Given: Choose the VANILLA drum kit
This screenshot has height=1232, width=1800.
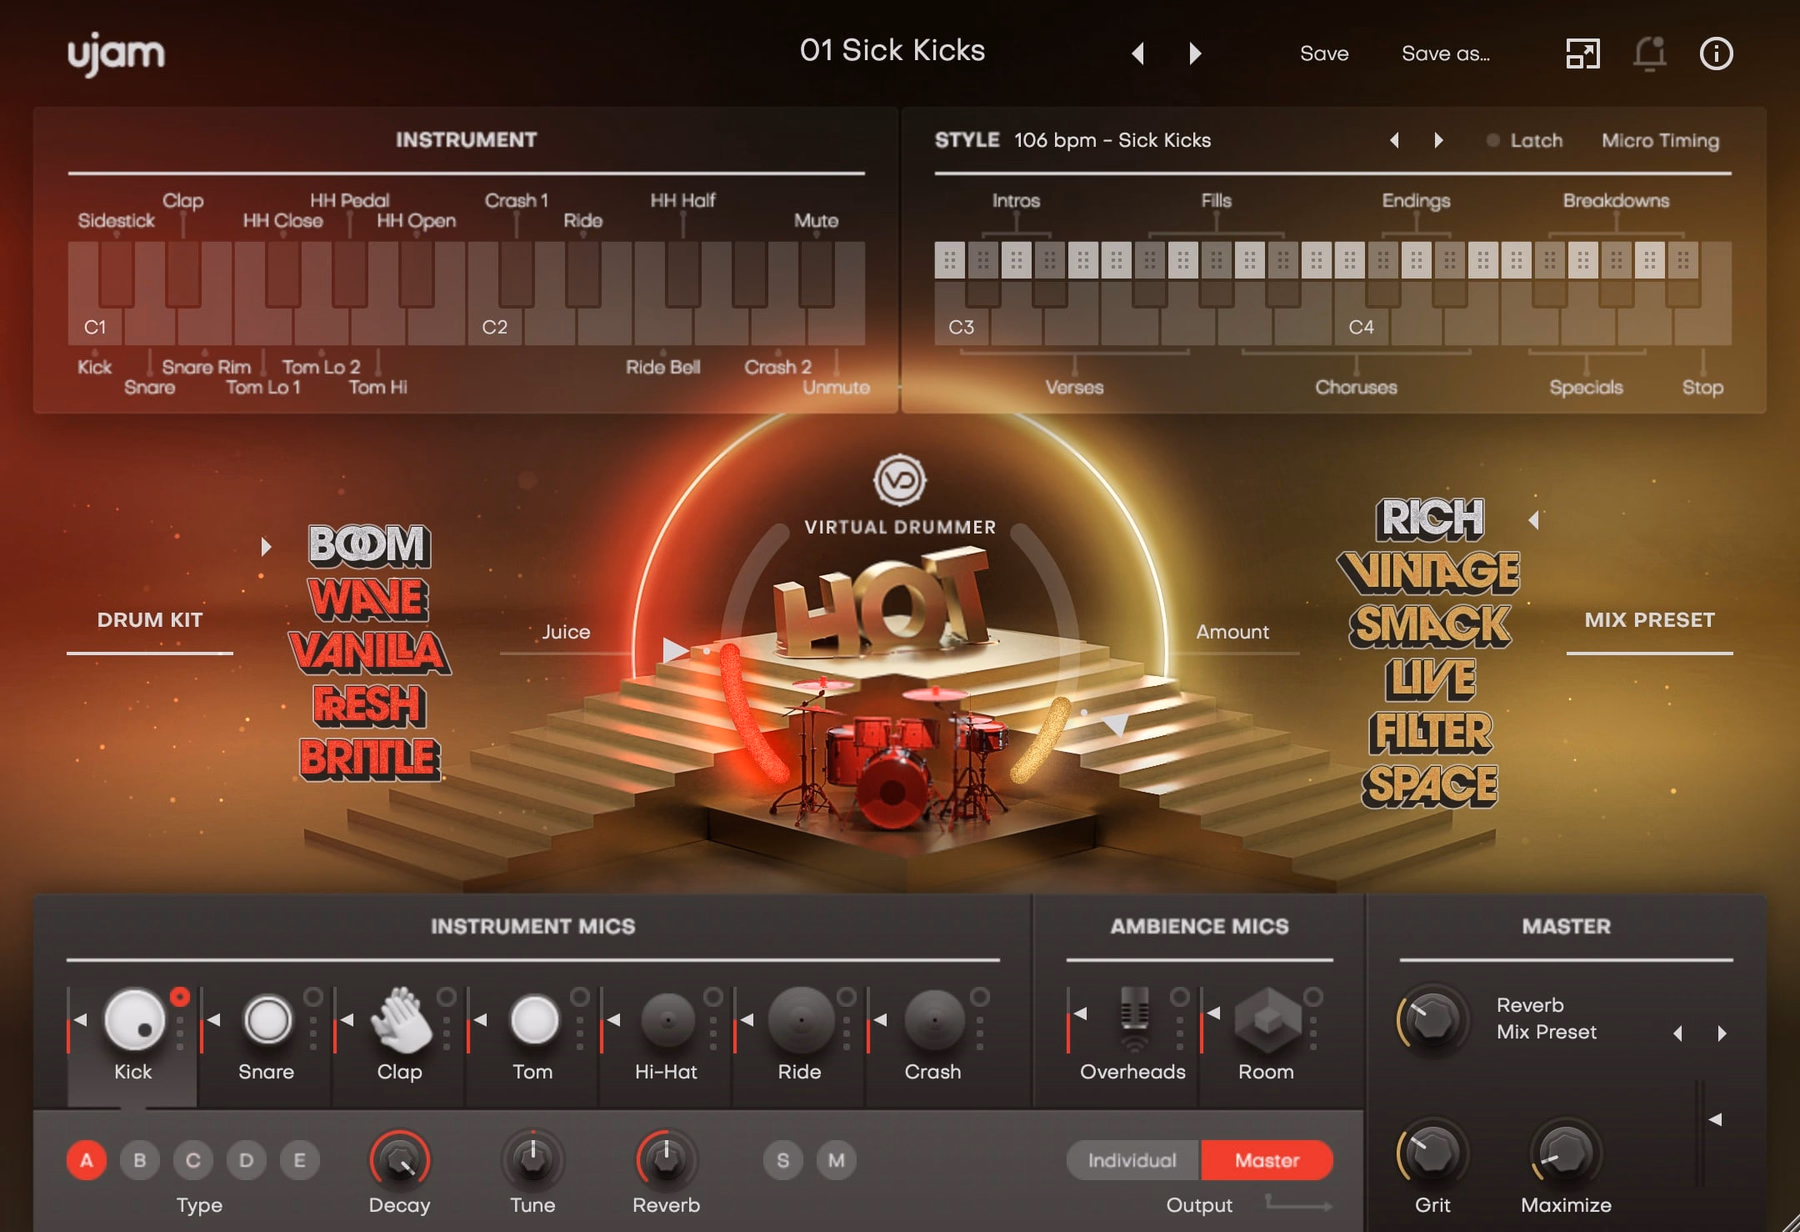Looking at the screenshot, I should coord(369,651).
